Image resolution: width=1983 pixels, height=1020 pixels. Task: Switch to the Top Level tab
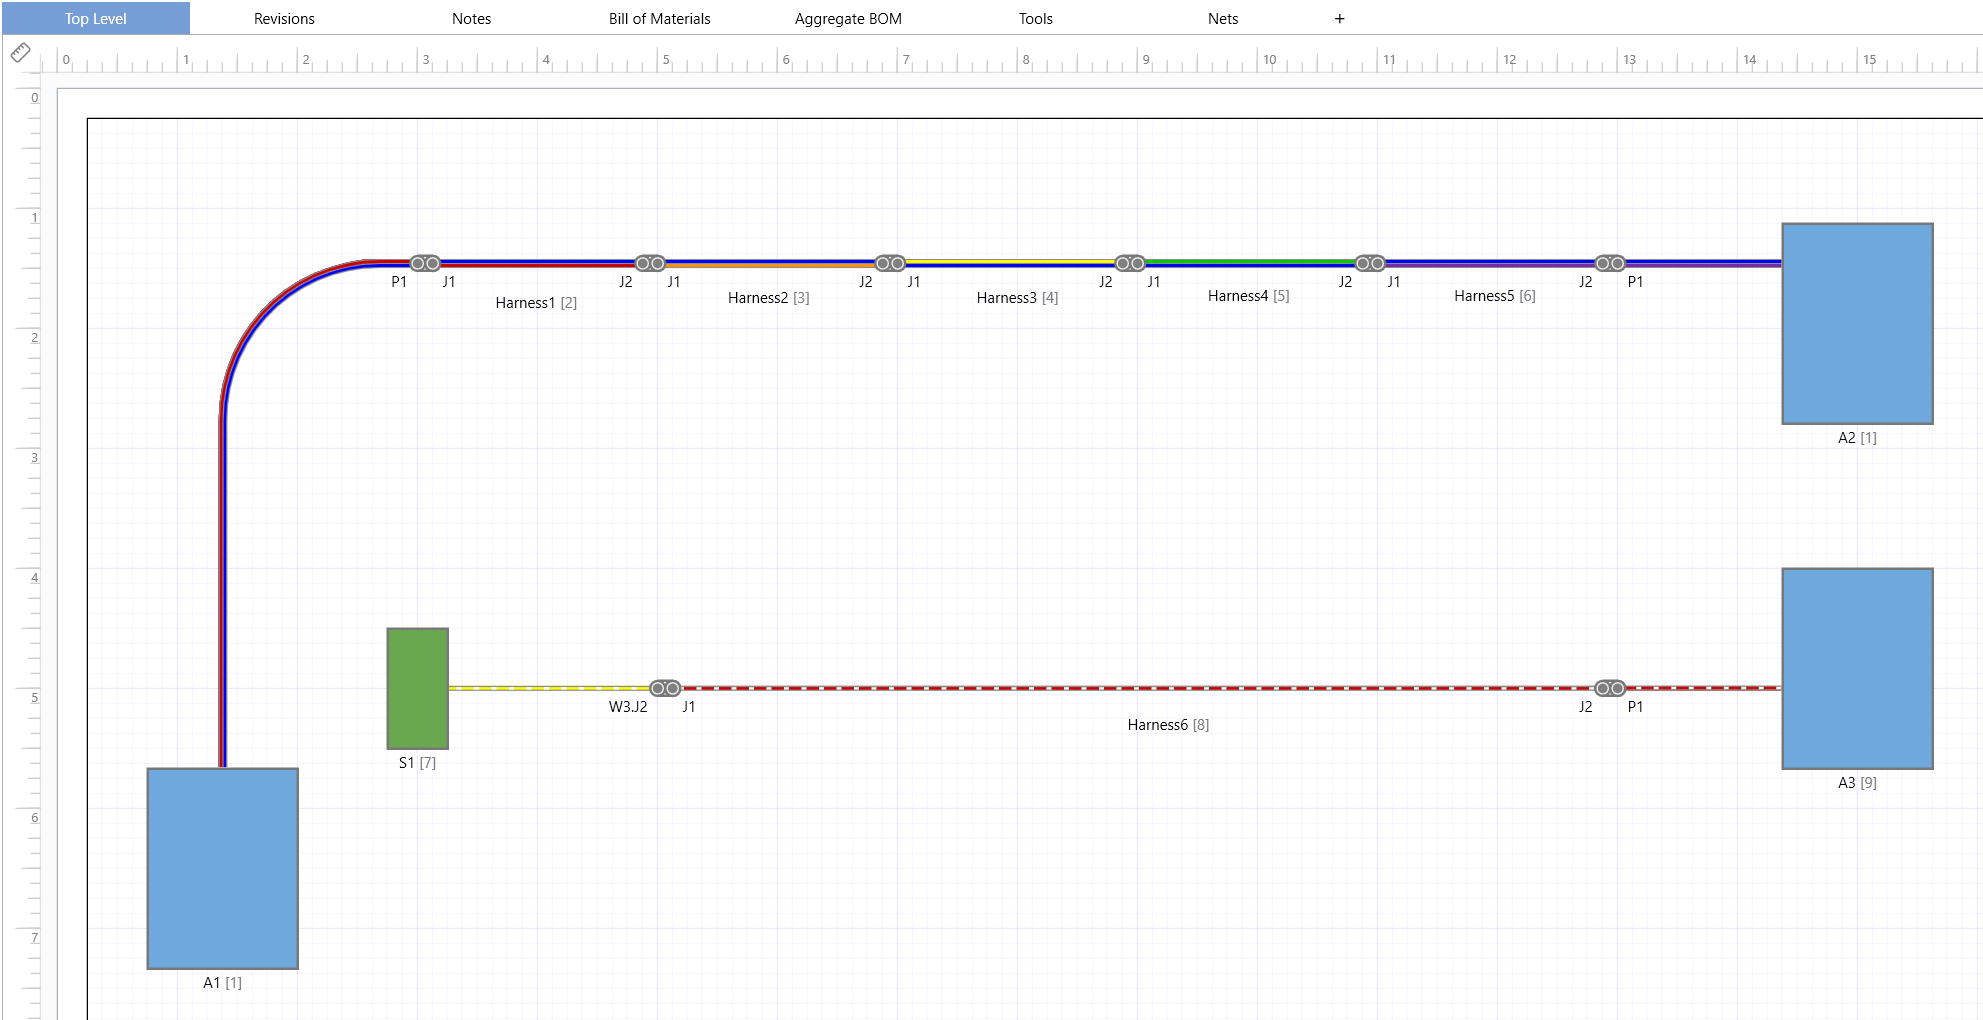click(96, 18)
